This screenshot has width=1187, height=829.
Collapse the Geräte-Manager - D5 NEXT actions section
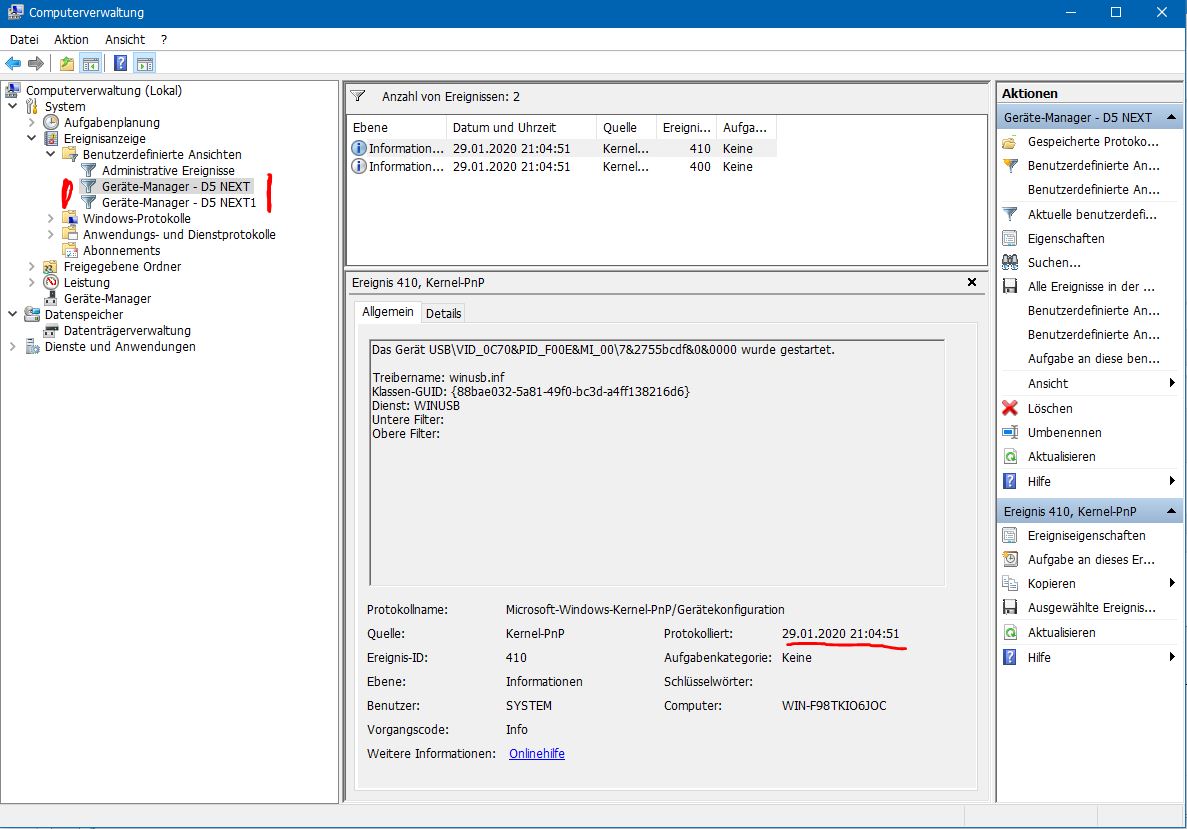point(1171,117)
